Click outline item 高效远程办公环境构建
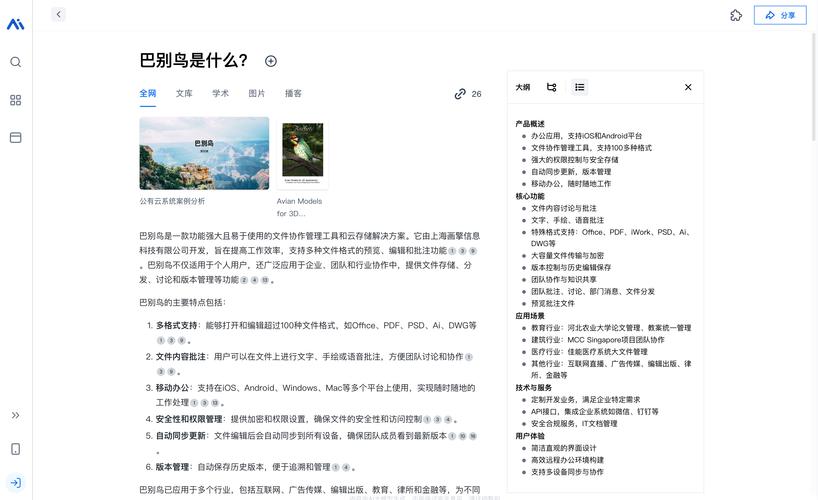This screenshot has width=818, height=500. (x=568, y=460)
